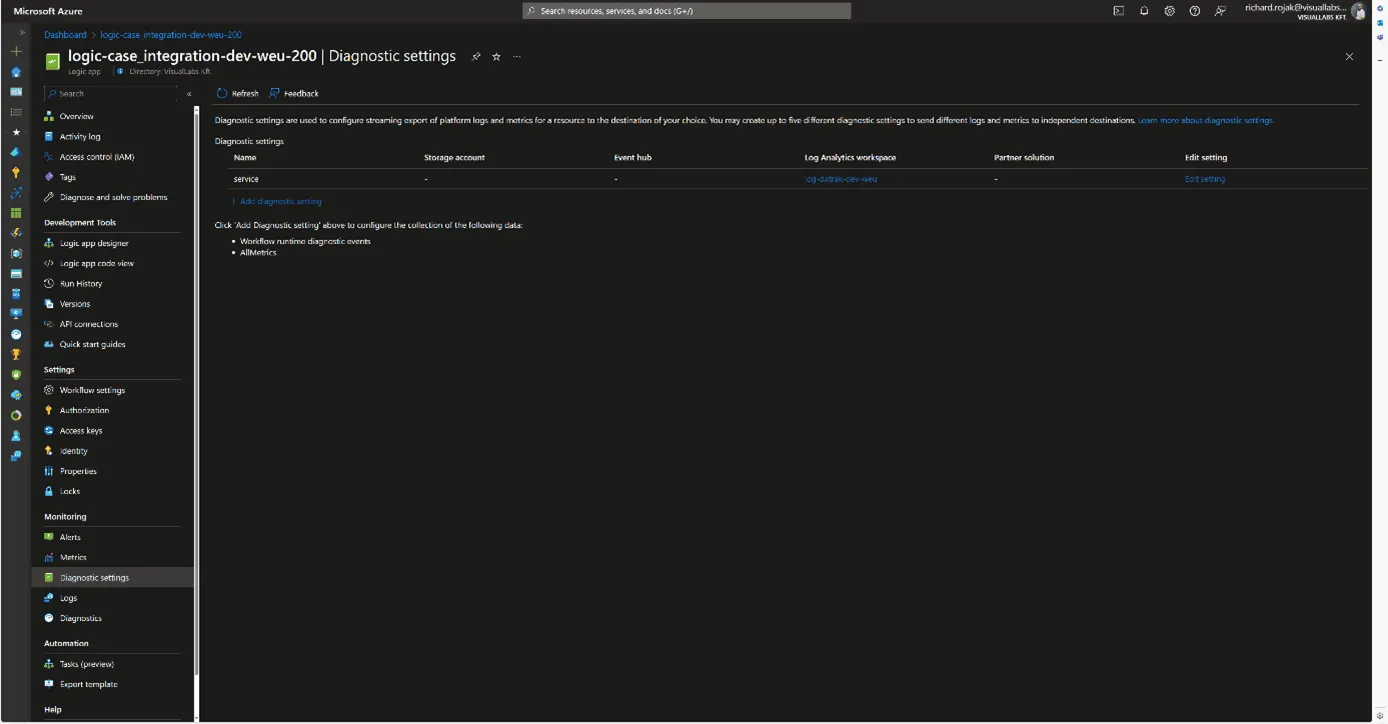Click the global search resources bar
This screenshot has height=724, width=1388.
point(687,11)
